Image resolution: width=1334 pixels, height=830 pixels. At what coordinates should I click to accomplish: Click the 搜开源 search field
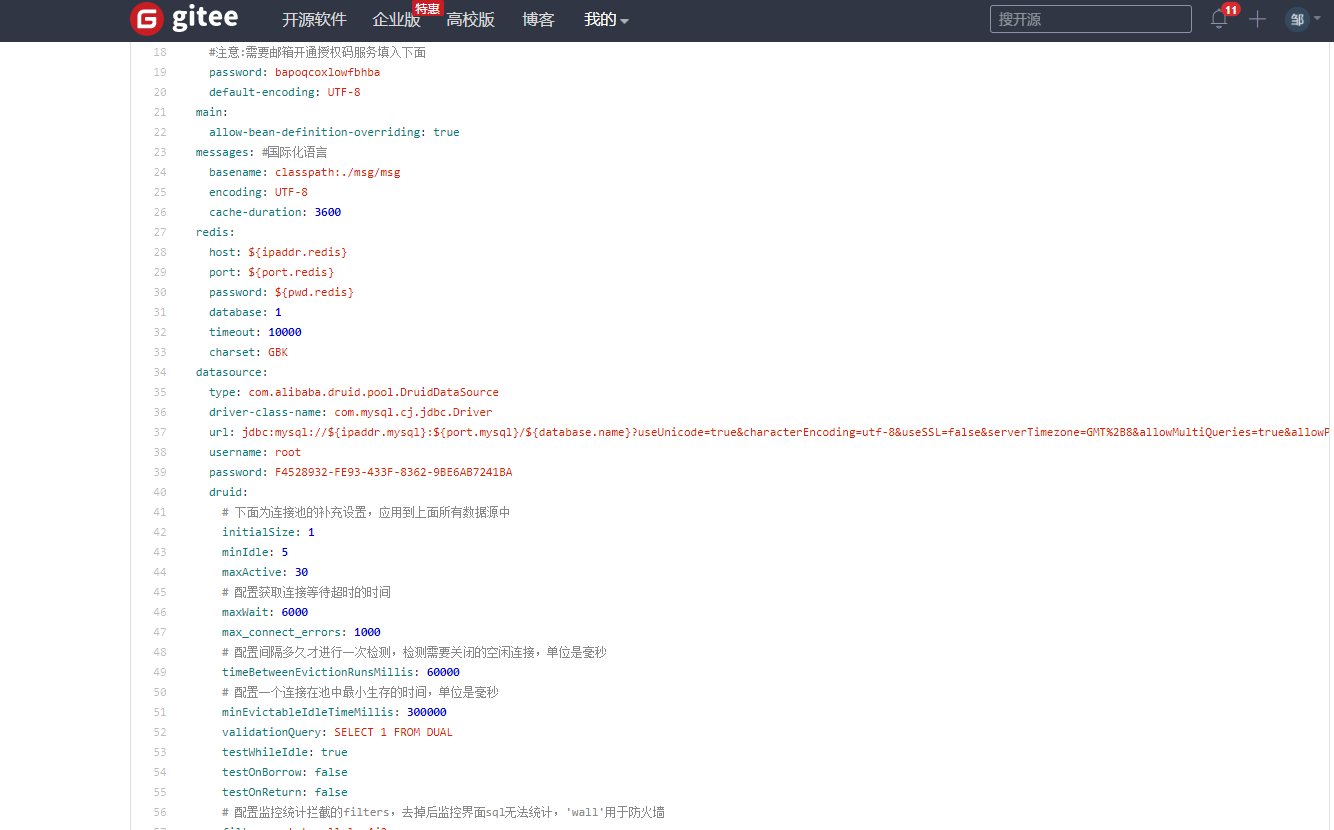tap(1090, 19)
